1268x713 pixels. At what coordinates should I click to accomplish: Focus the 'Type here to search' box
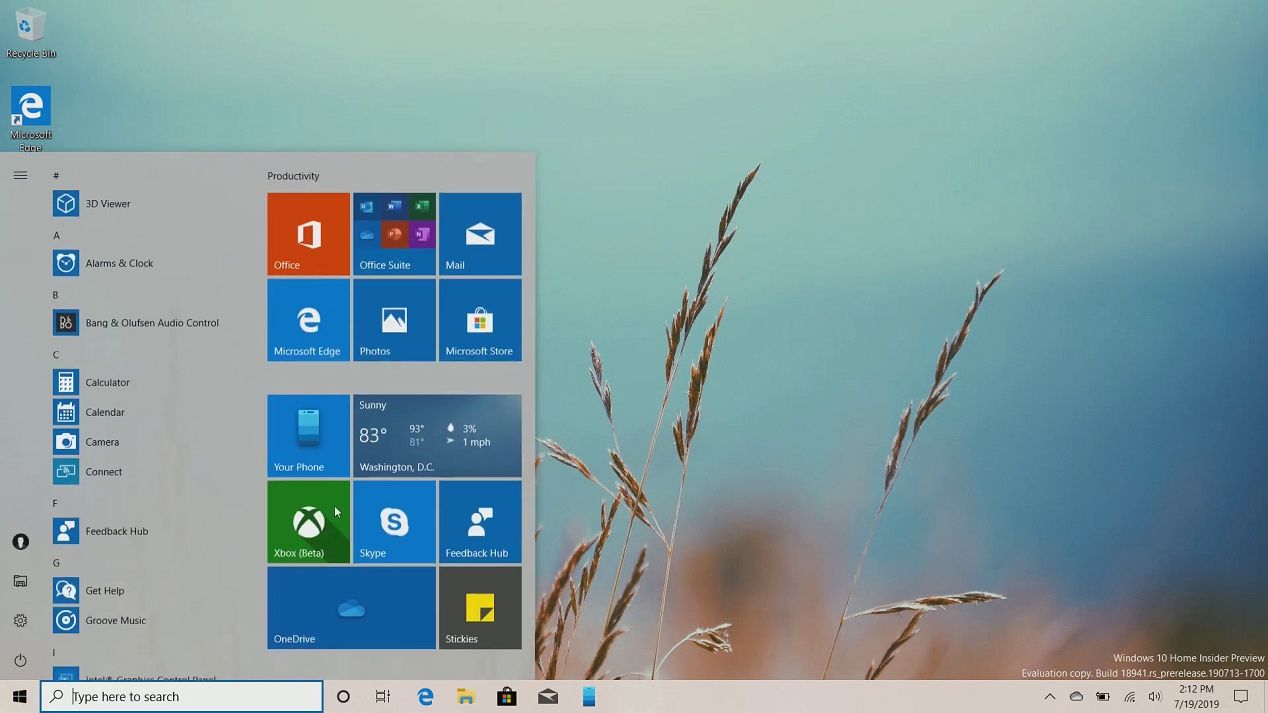[182, 697]
